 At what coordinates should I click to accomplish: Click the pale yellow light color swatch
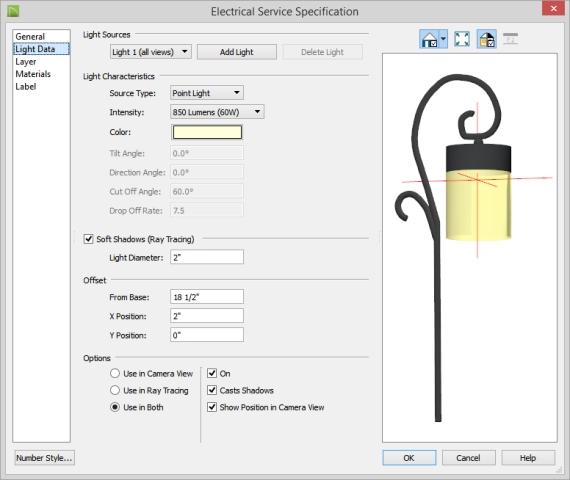(x=207, y=132)
